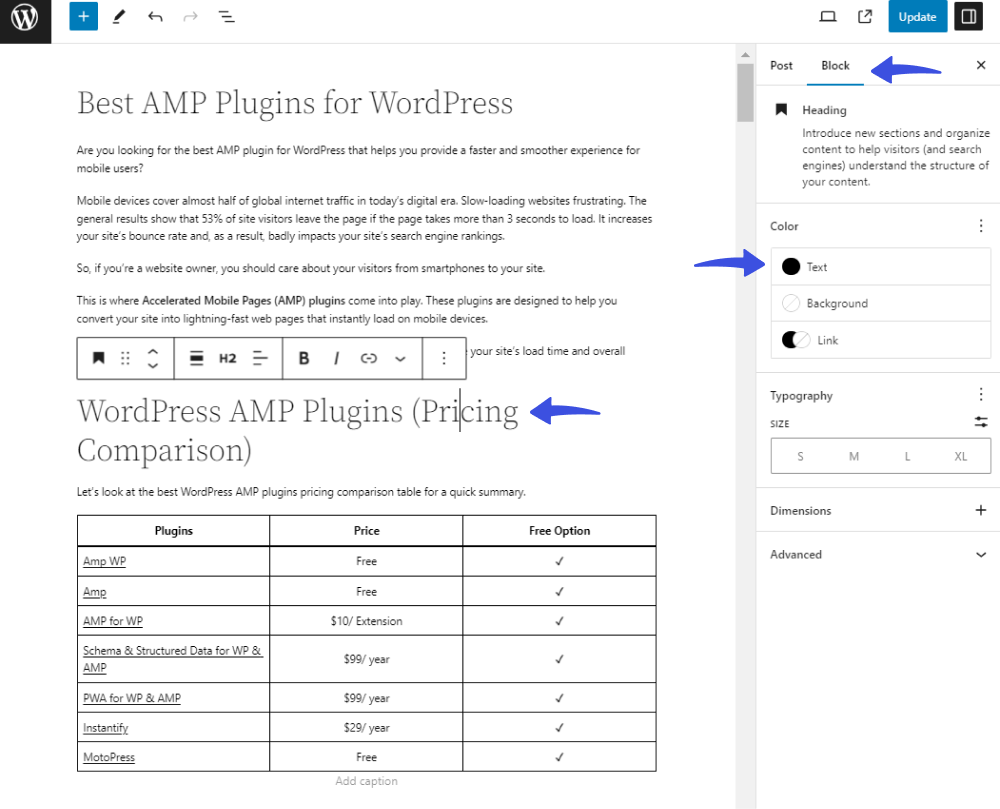
Task: Open the Background color picker
Action: point(881,303)
